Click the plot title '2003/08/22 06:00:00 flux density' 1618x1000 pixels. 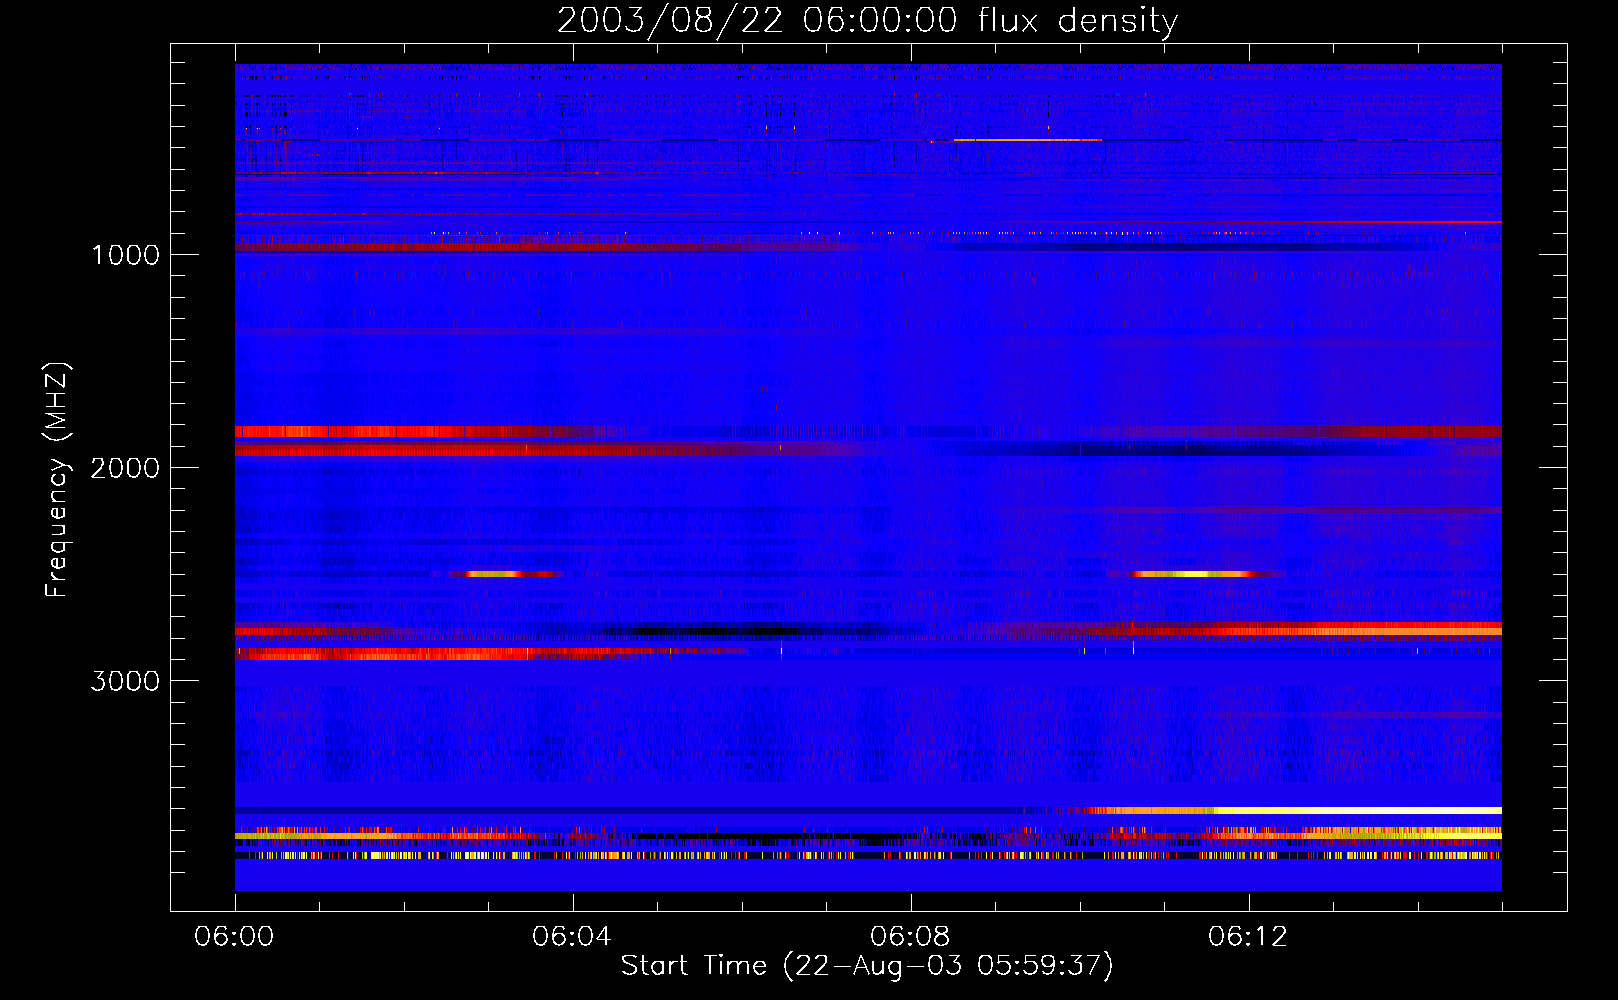click(x=867, y=21)
